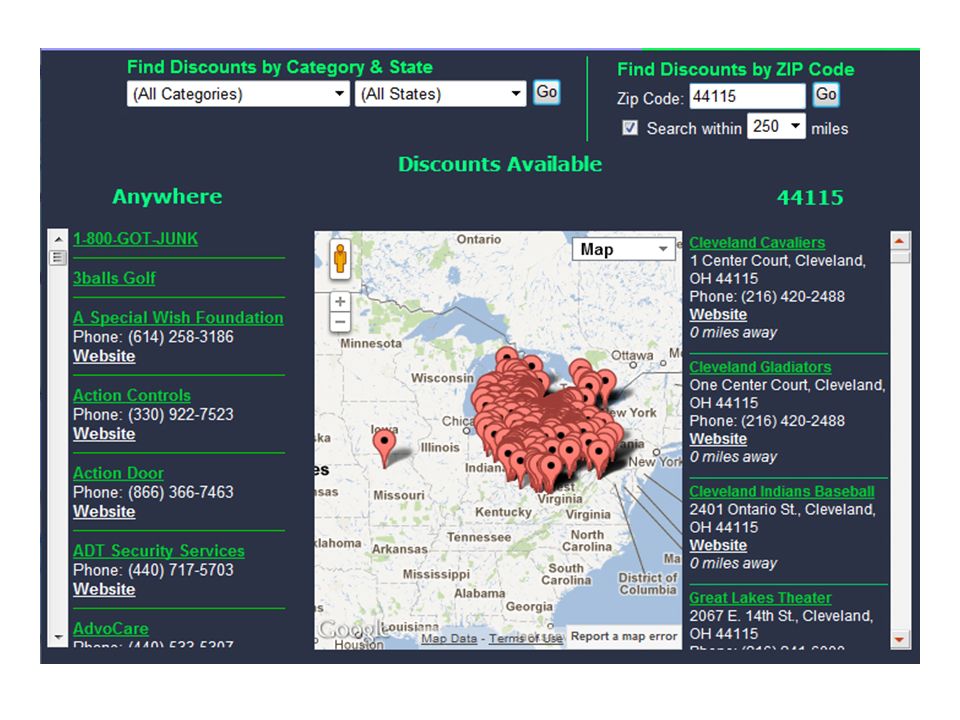Click the phone number (614) 258-3186
Image resolution: width=960 pixels, height=720 pixels.
point(181,337)
